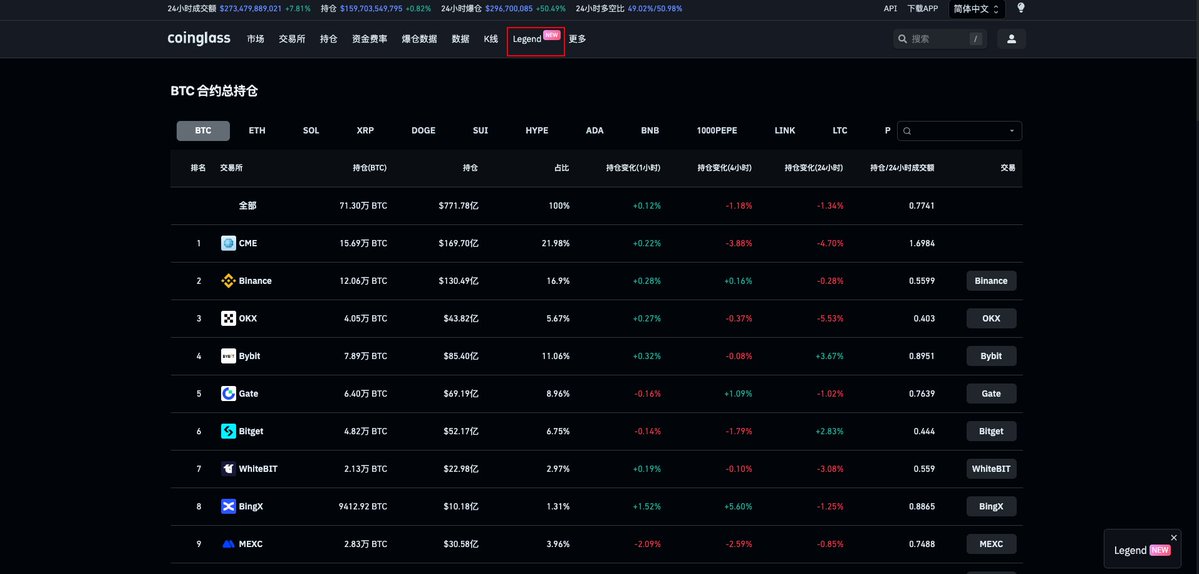The height and width of the screenshot is (574, 1199).
Task: Click the coinglass logo
Action: point(199,38)
